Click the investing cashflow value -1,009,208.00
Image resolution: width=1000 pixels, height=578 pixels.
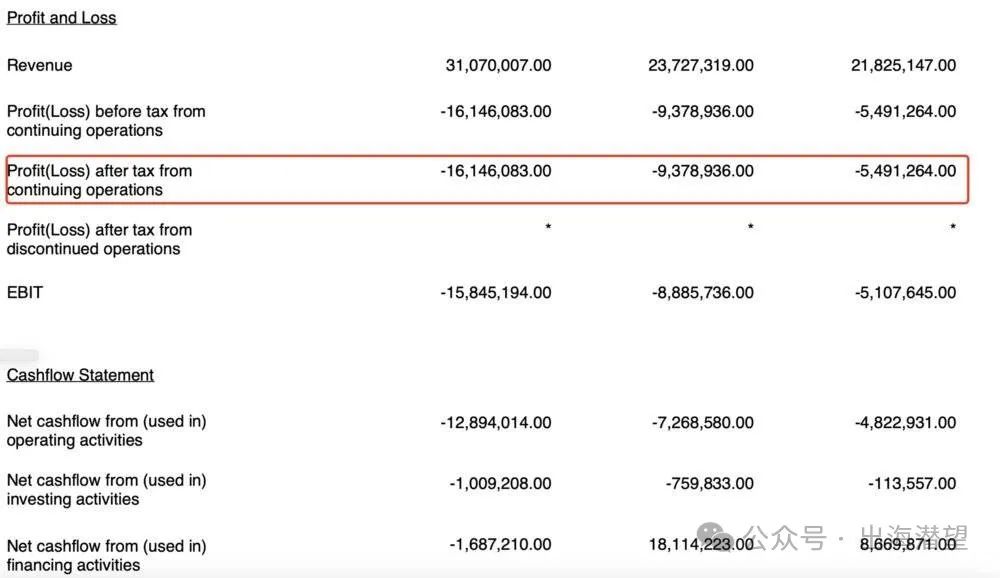pos(500,484)
